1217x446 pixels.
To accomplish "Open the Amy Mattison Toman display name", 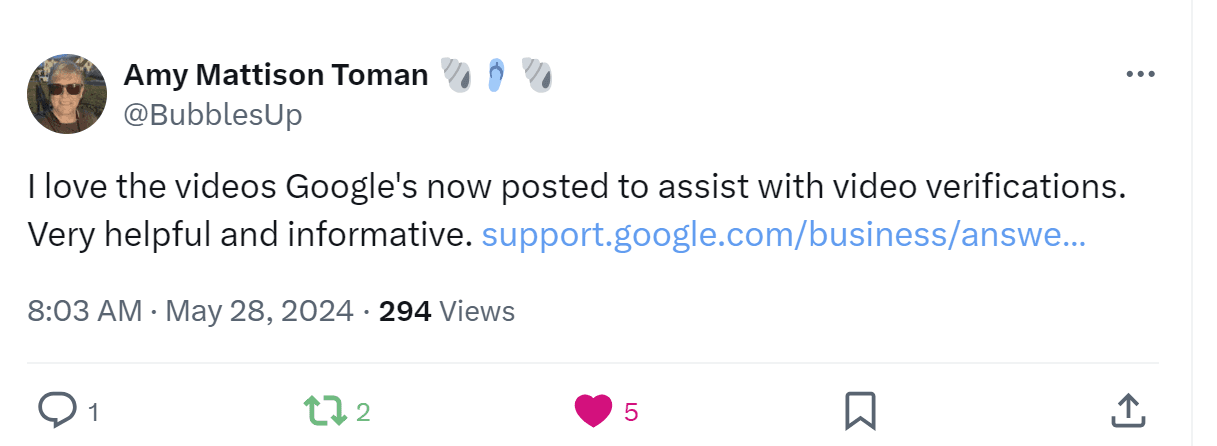I will tap(275, 74).
